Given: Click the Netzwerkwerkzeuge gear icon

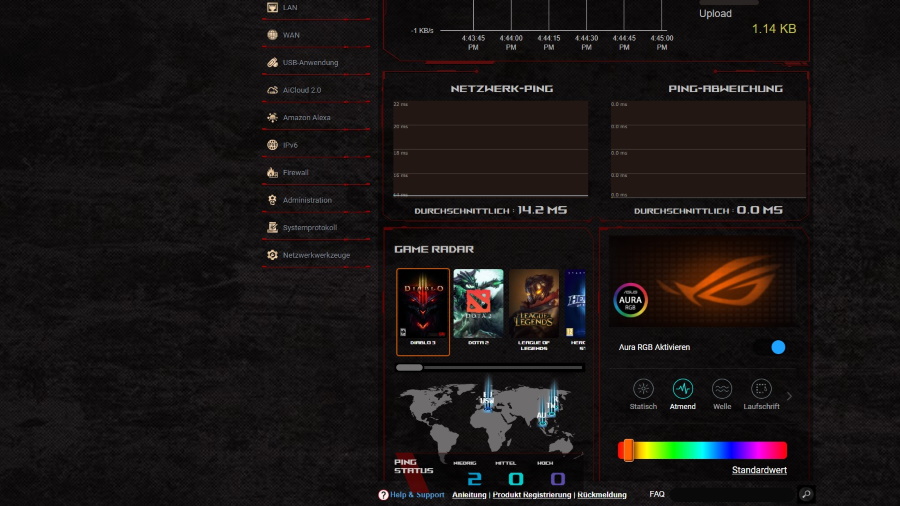Looking at the screenshot, I should pyautogui.click(x=273, y=255).
